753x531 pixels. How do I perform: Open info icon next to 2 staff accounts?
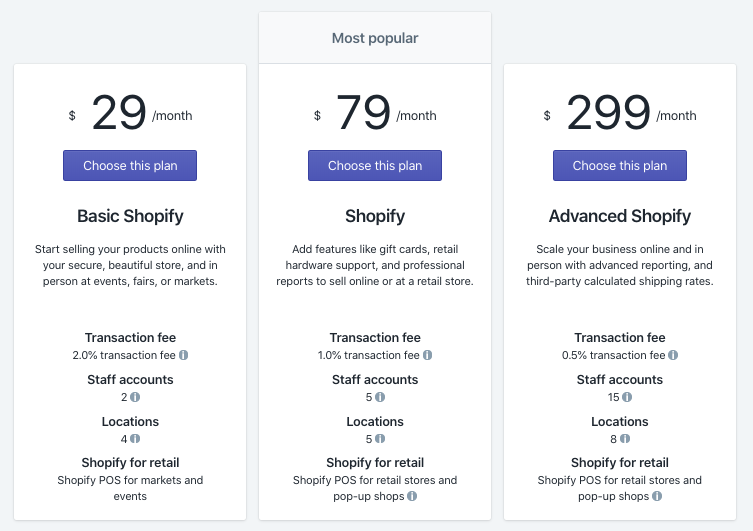135,397
